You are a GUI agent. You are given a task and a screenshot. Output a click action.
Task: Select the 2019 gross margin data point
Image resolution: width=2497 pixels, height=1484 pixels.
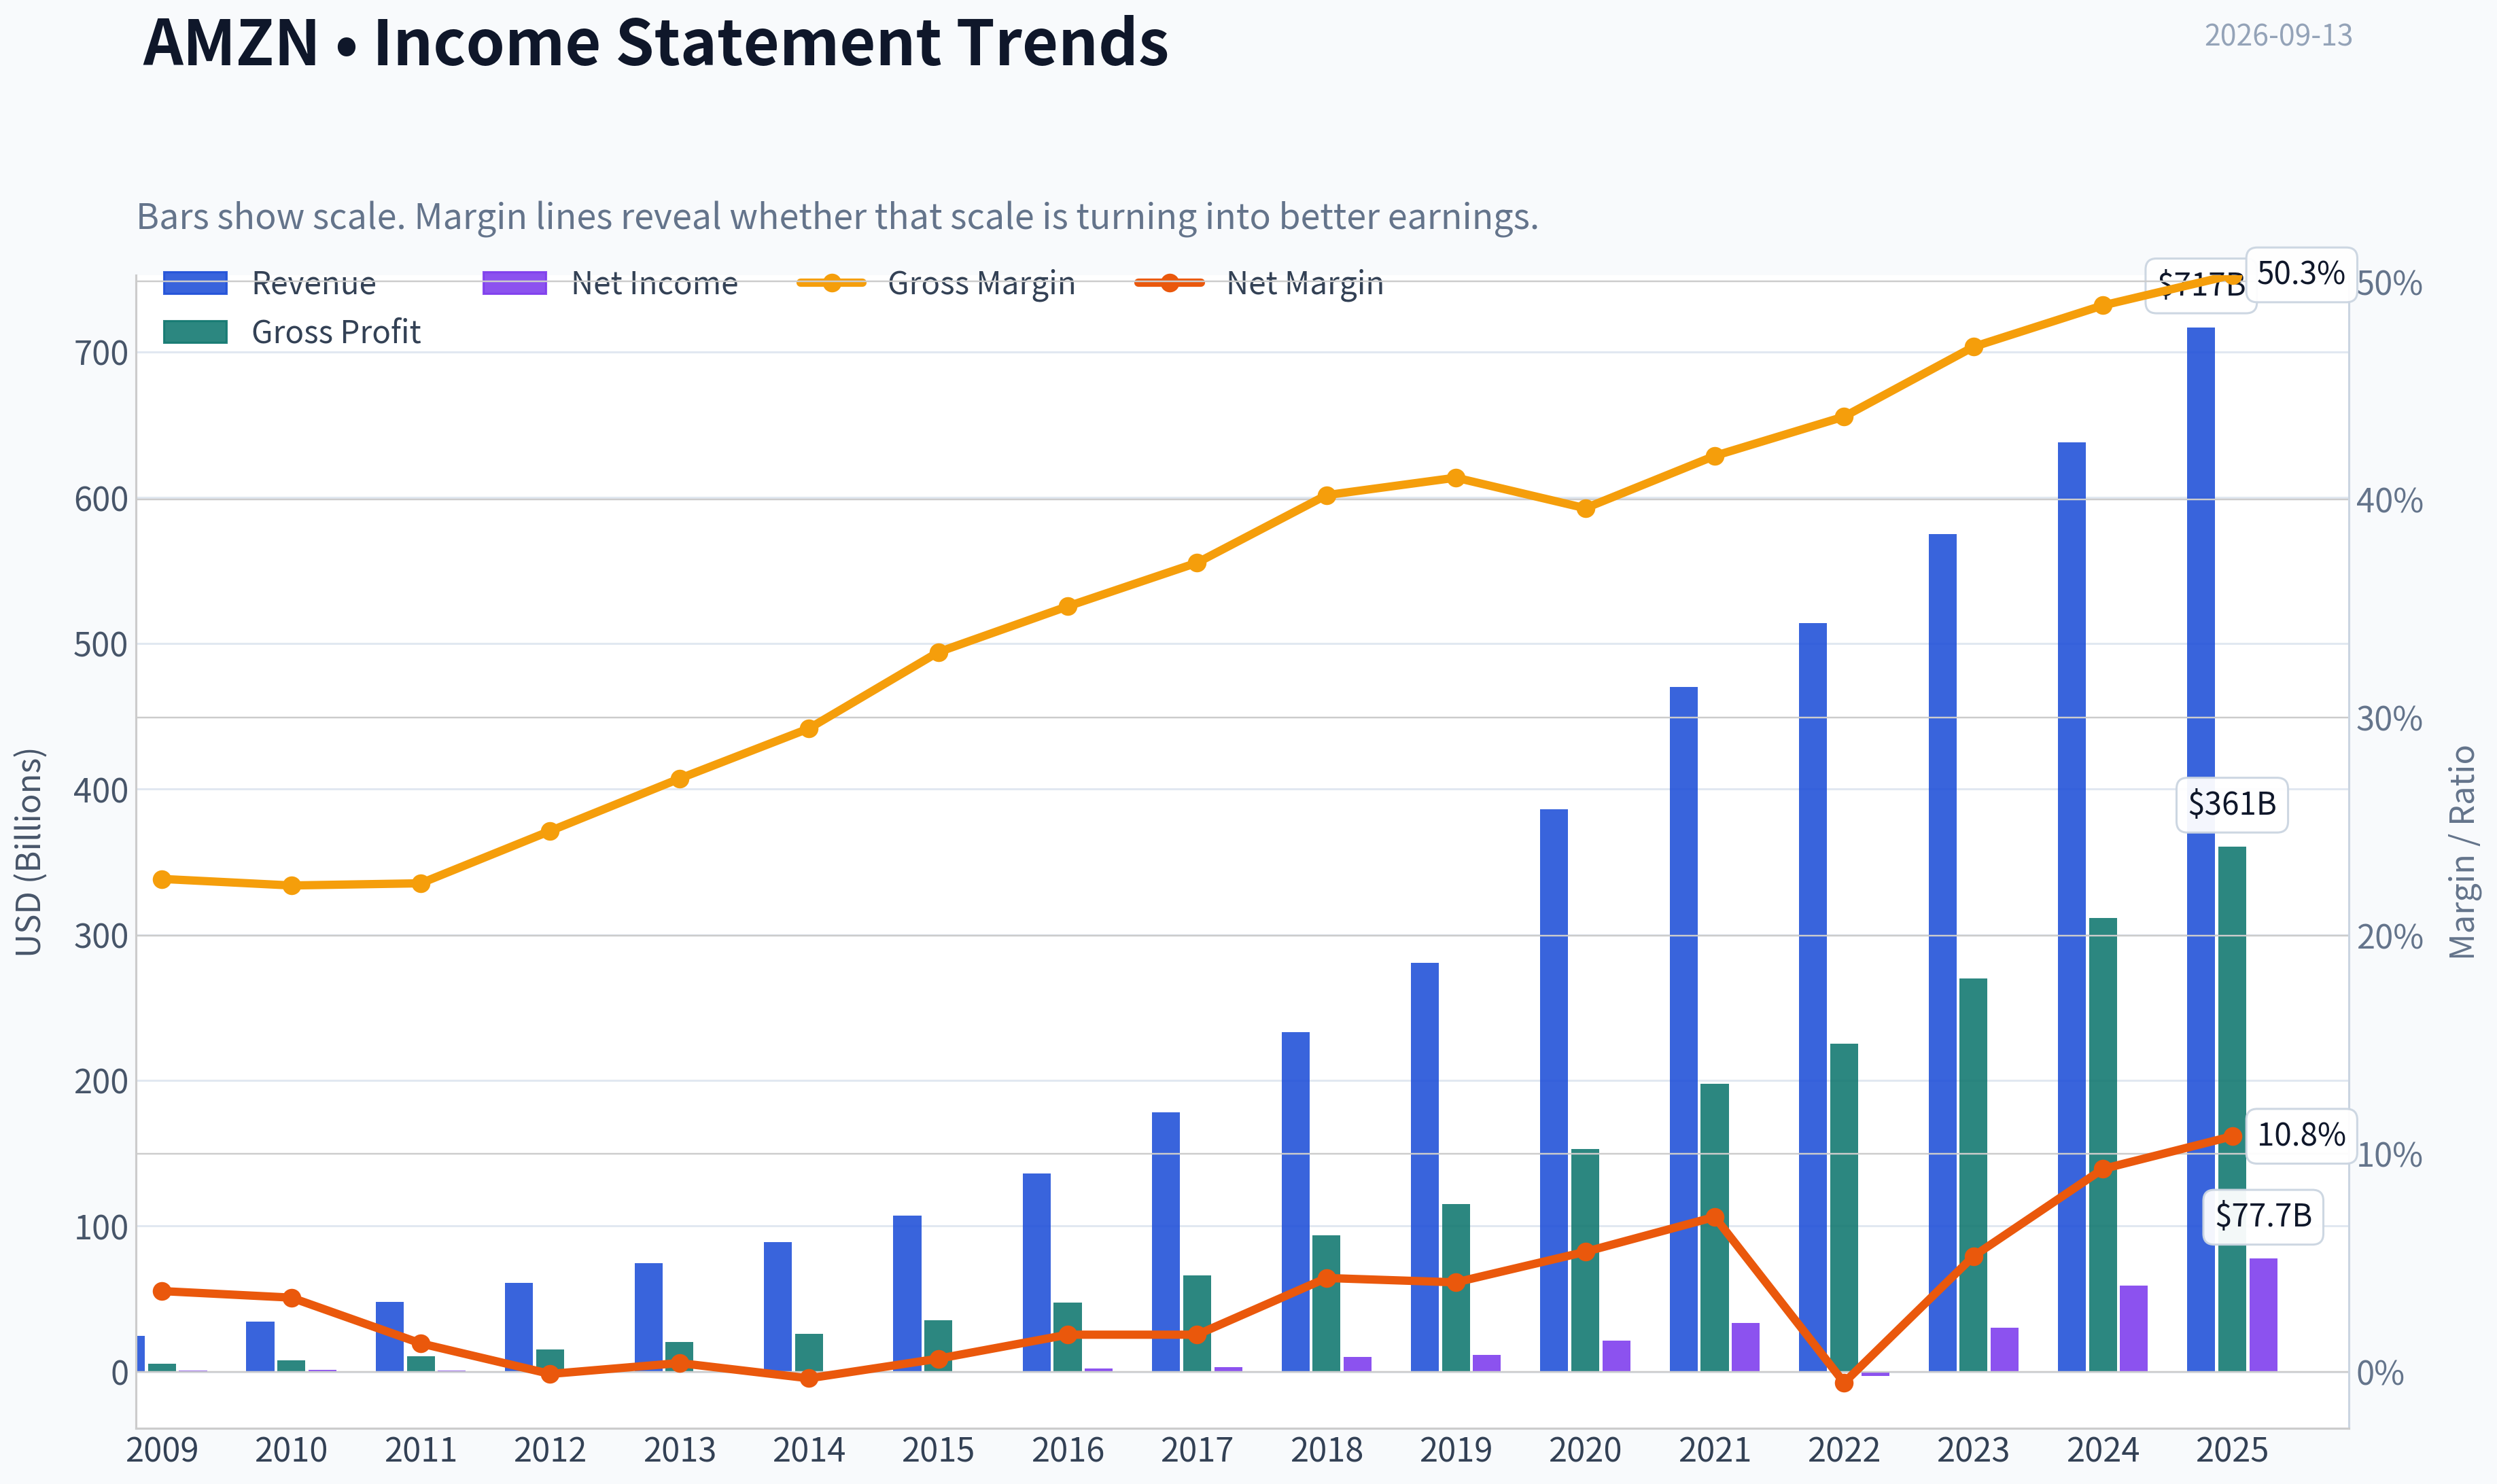[1456, 478]
